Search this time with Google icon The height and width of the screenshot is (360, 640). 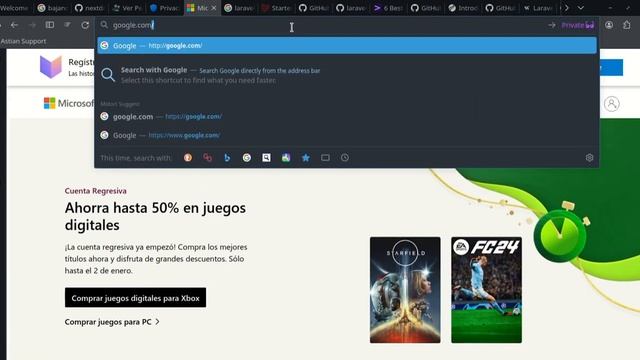(x=247, y=158)
